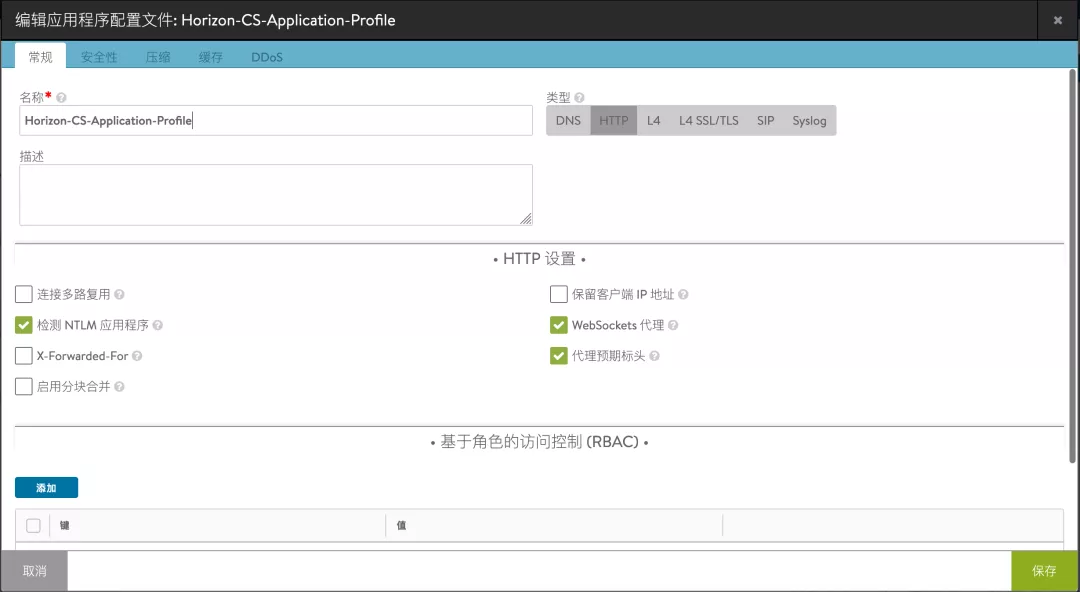Viewport: 1080px width, 592px height.
Task: Select Syslog profile type
Action: tap(809, 121)
